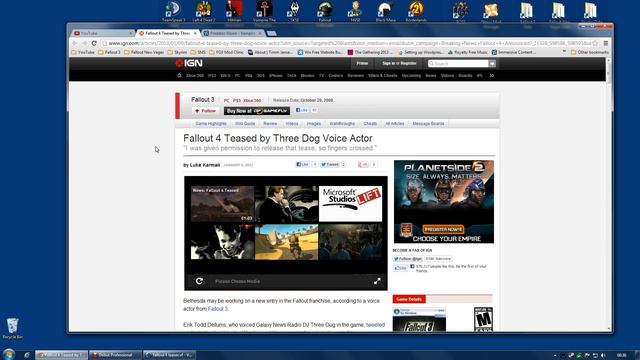Click the Register Now button in Planetside ad
Screen dimensions: 640x360
(x=443, y=229)
